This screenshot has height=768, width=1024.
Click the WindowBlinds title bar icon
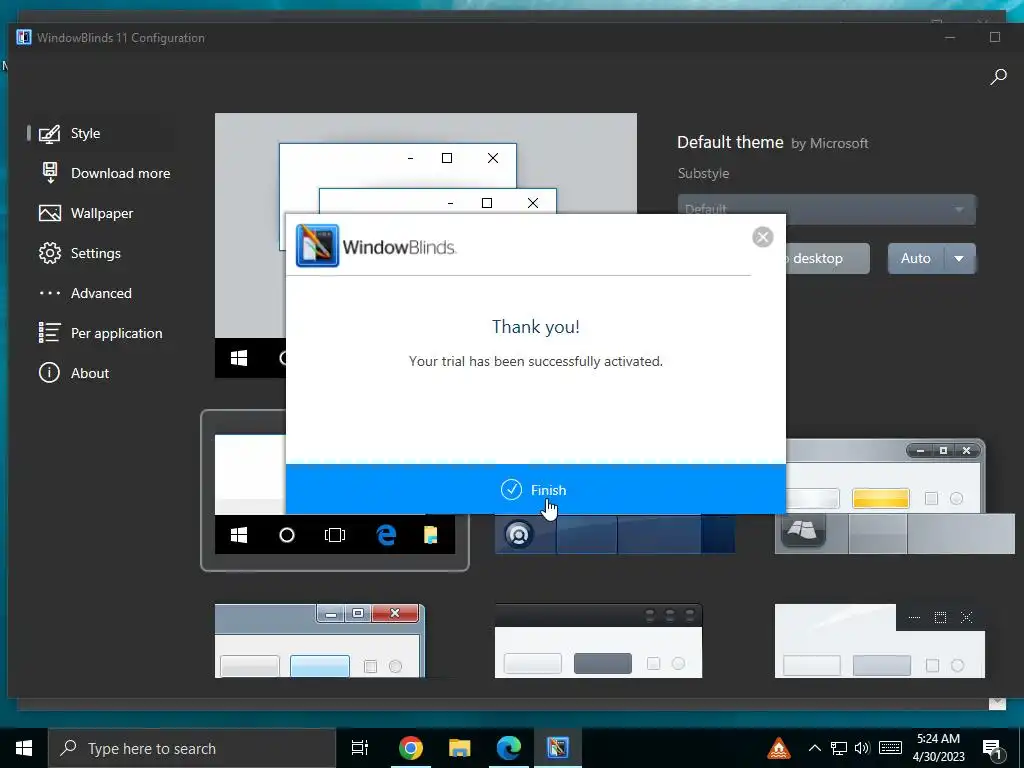[x=24, y=37]
